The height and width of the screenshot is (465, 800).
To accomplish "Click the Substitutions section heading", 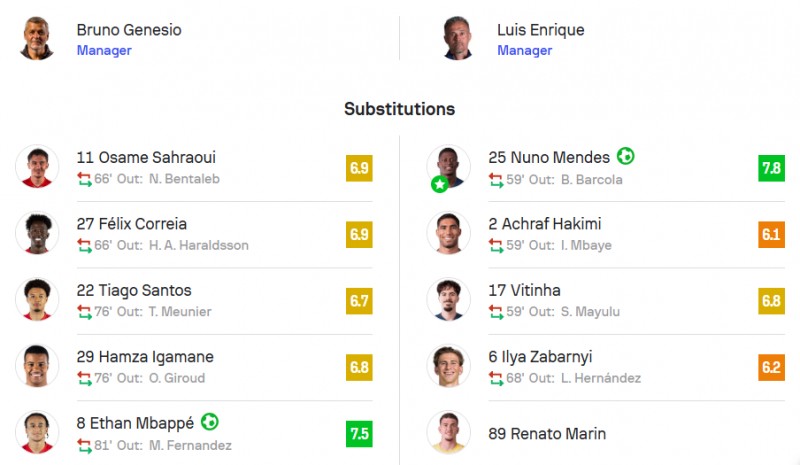I will [399, 109].
